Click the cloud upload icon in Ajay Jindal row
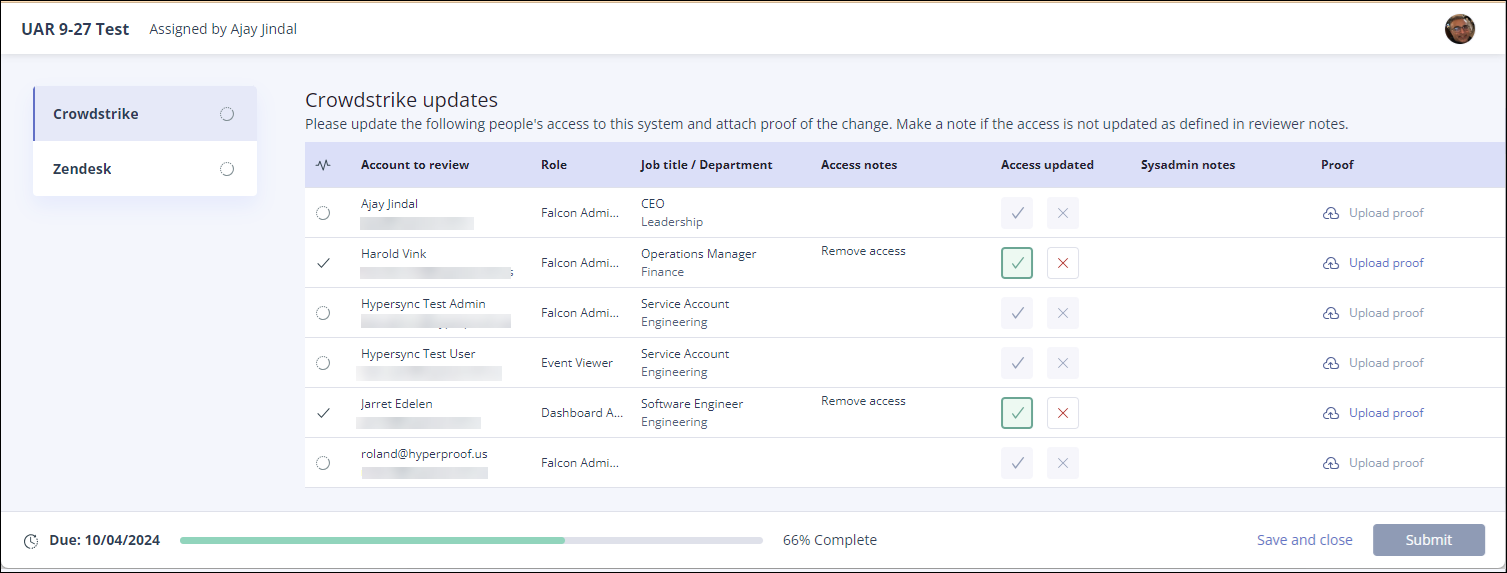 [1331, 213]
